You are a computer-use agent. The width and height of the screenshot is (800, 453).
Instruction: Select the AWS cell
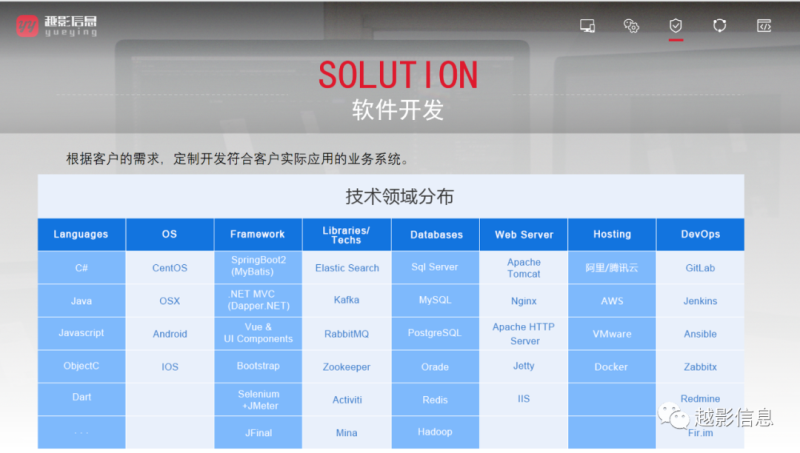(612, 300)
